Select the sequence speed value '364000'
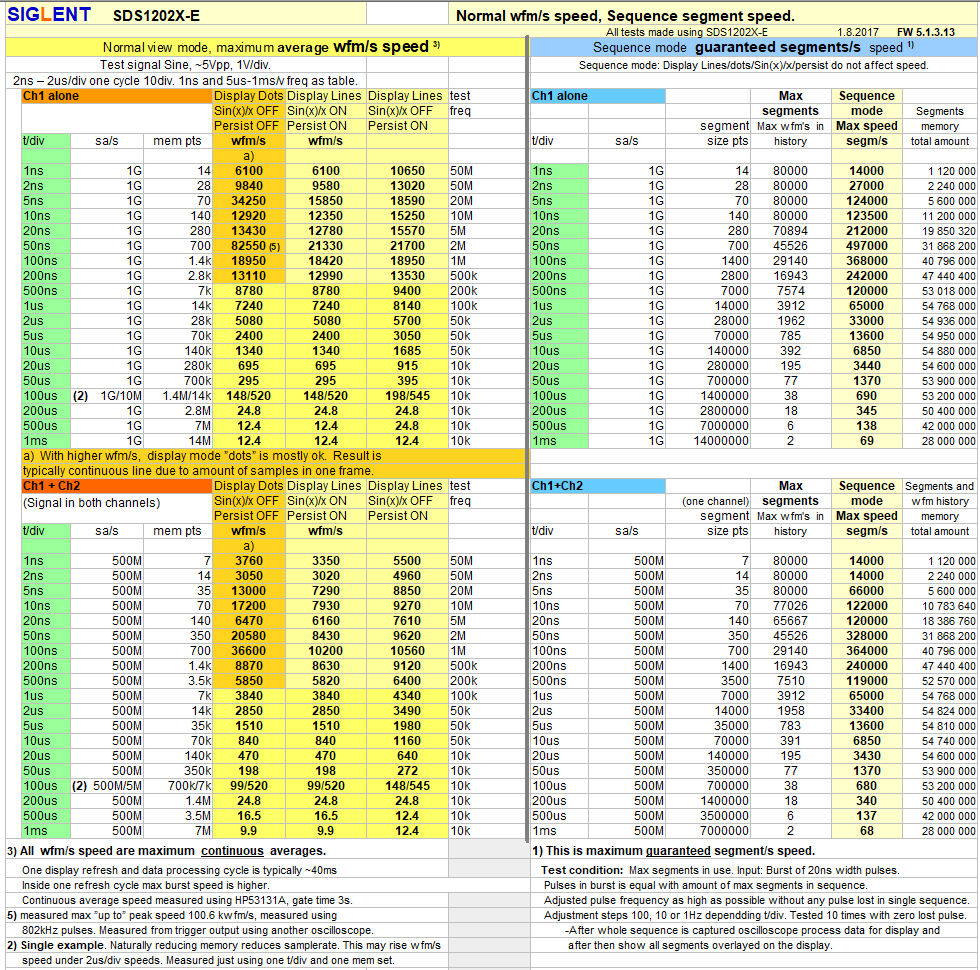This screenshot has width=980, height=970. pos(866,651)
